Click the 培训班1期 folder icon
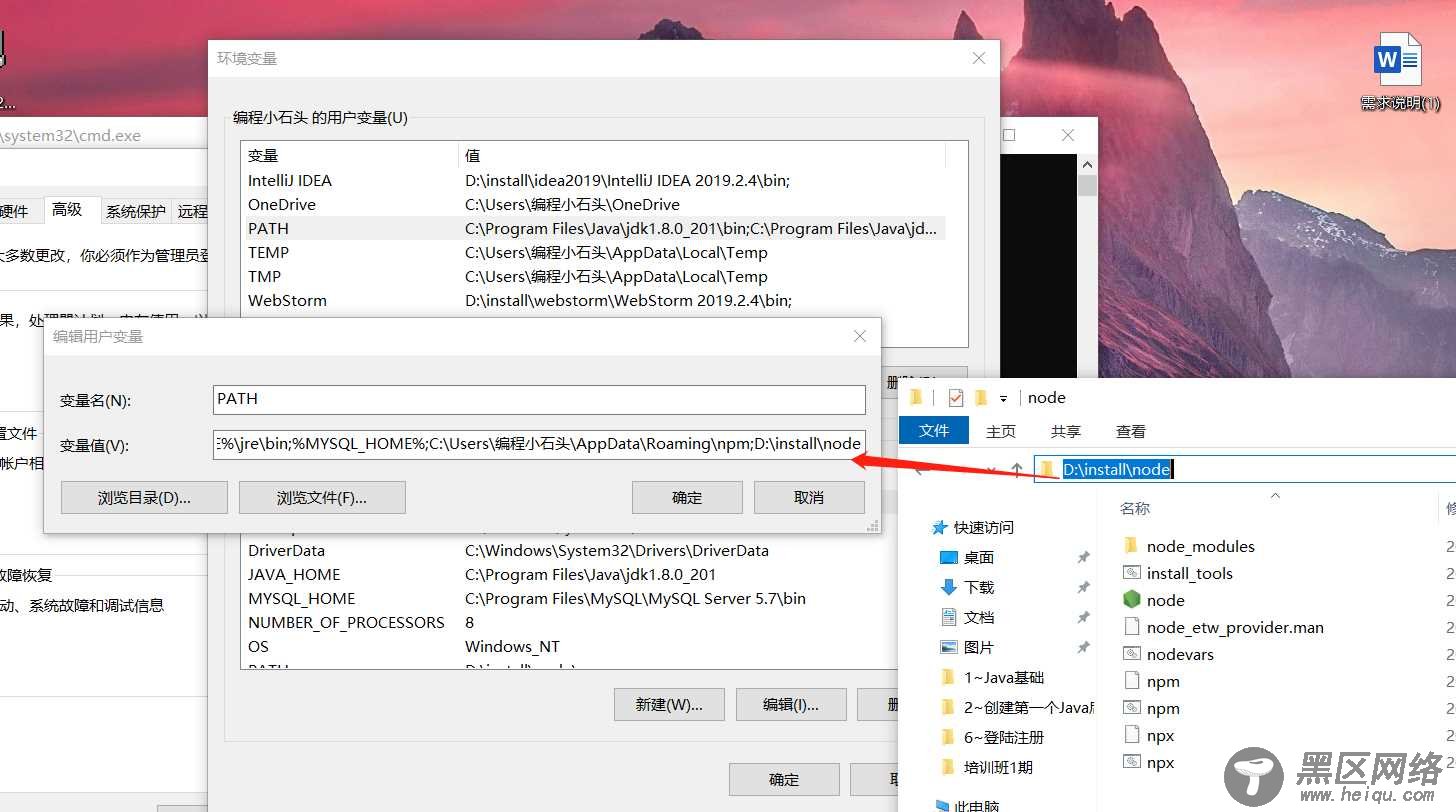This screenshot has height=812, width=1456. tap(949, 767)
